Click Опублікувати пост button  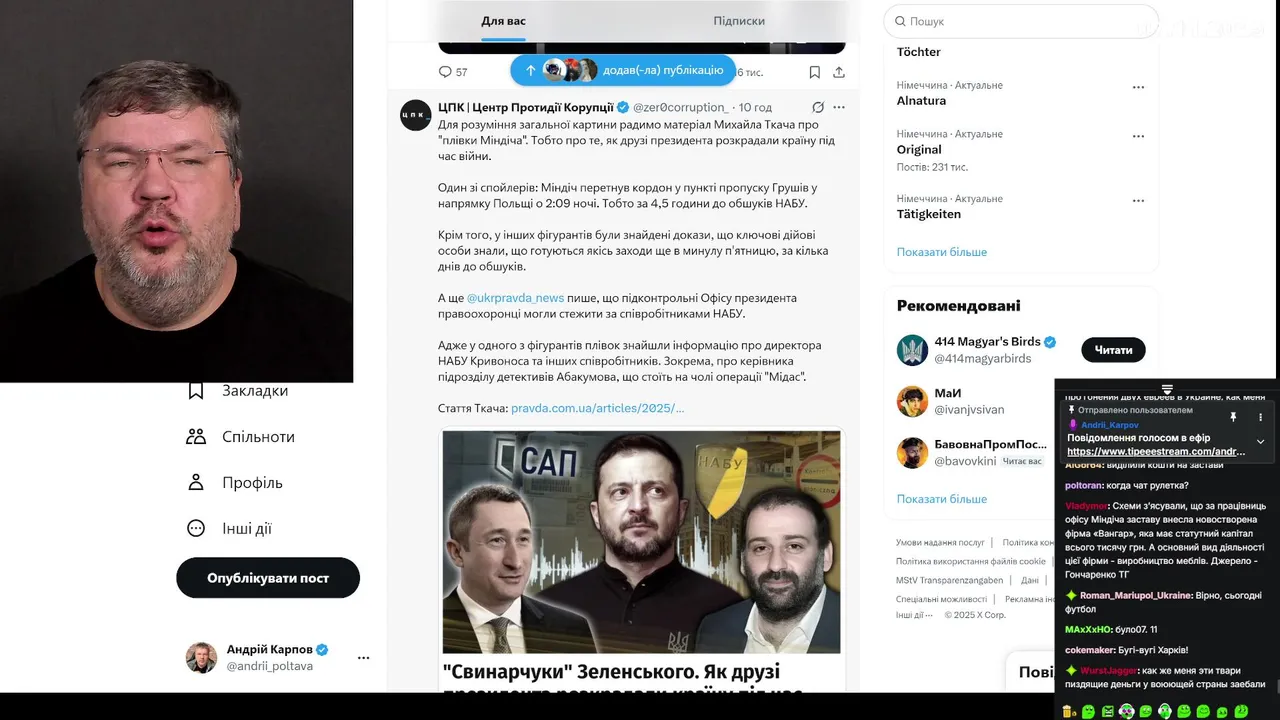[x=268, y=578]
